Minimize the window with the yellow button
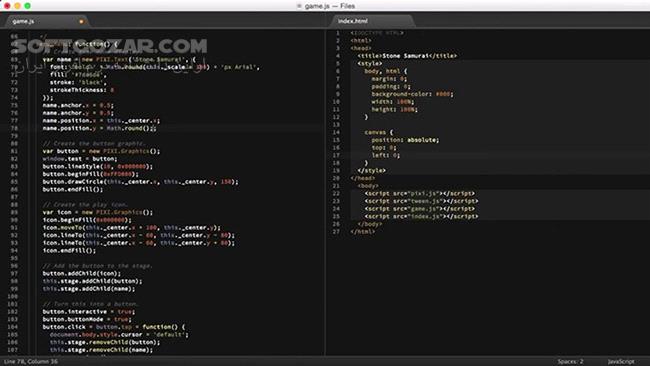This screenshot has height=366, width=650. click(x=17, y=6)
